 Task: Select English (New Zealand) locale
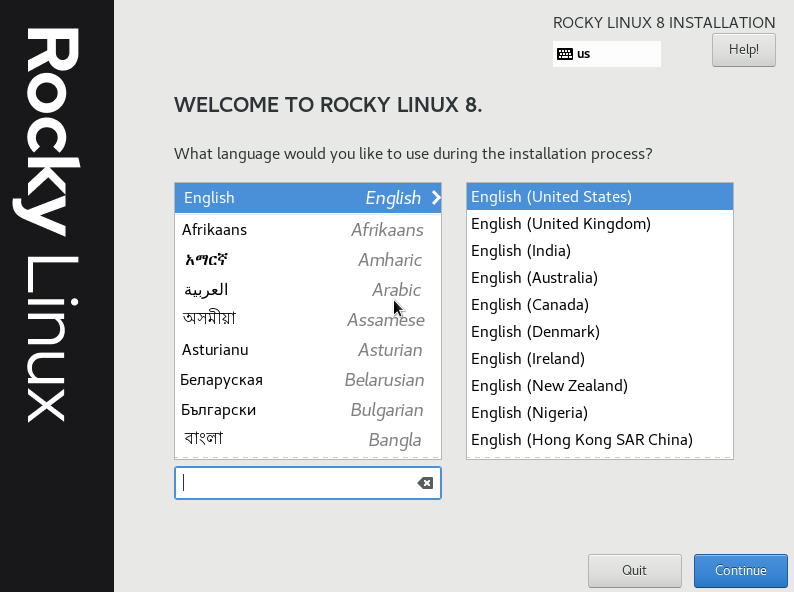coord(600,385)
